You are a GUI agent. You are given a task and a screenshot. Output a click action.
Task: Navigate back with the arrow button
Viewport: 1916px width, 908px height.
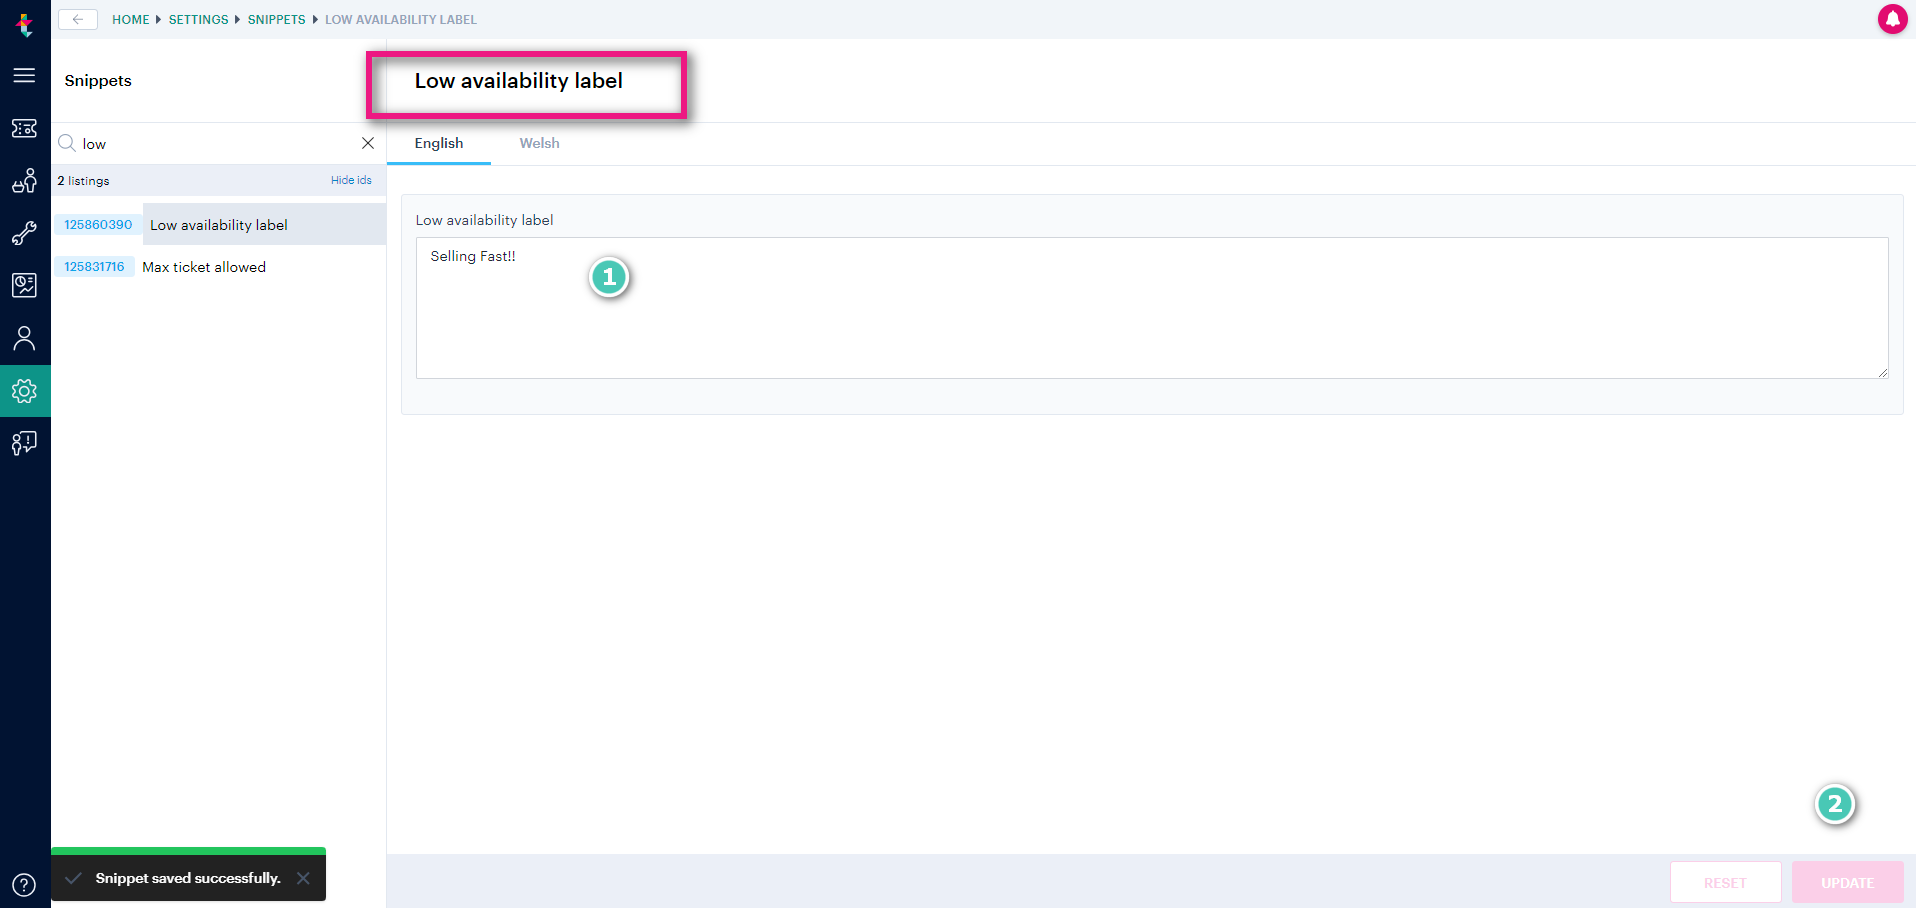[x=77, y=19]
